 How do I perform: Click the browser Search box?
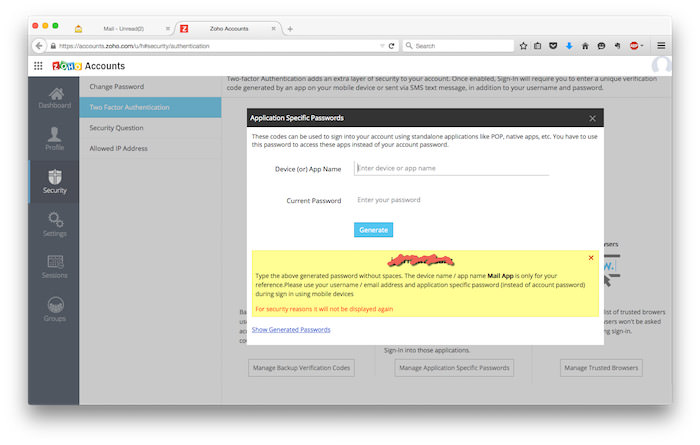pos(458,46)
